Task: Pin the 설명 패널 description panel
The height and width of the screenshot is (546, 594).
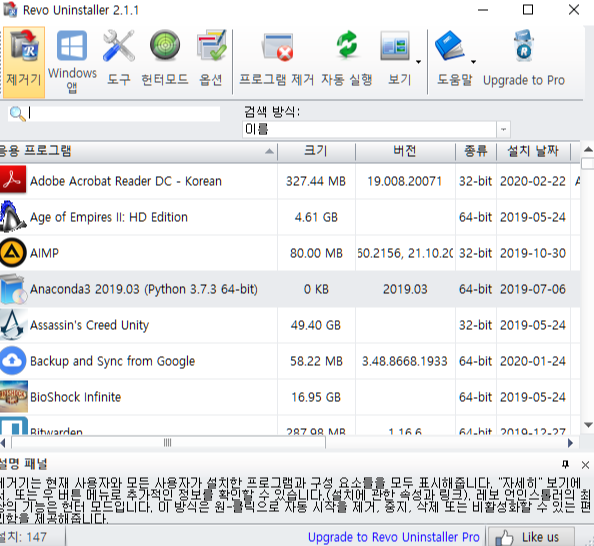Action: click(x=566, y=464)
